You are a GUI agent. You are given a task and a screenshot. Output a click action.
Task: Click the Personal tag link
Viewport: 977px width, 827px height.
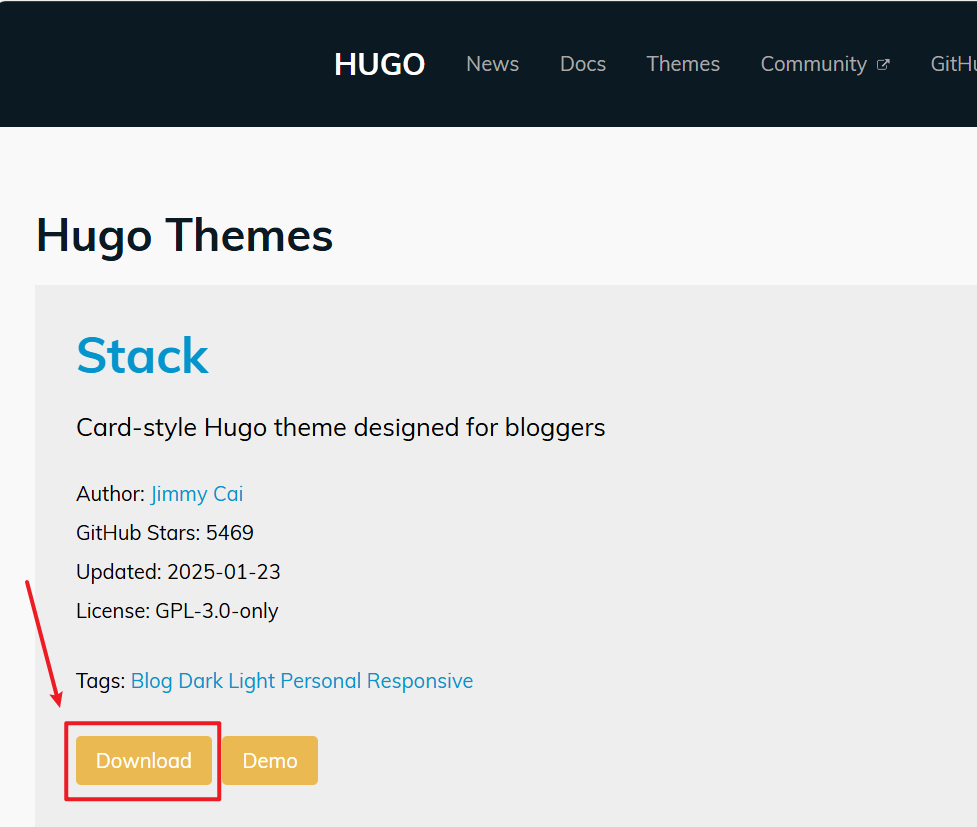tap(321, 681)
